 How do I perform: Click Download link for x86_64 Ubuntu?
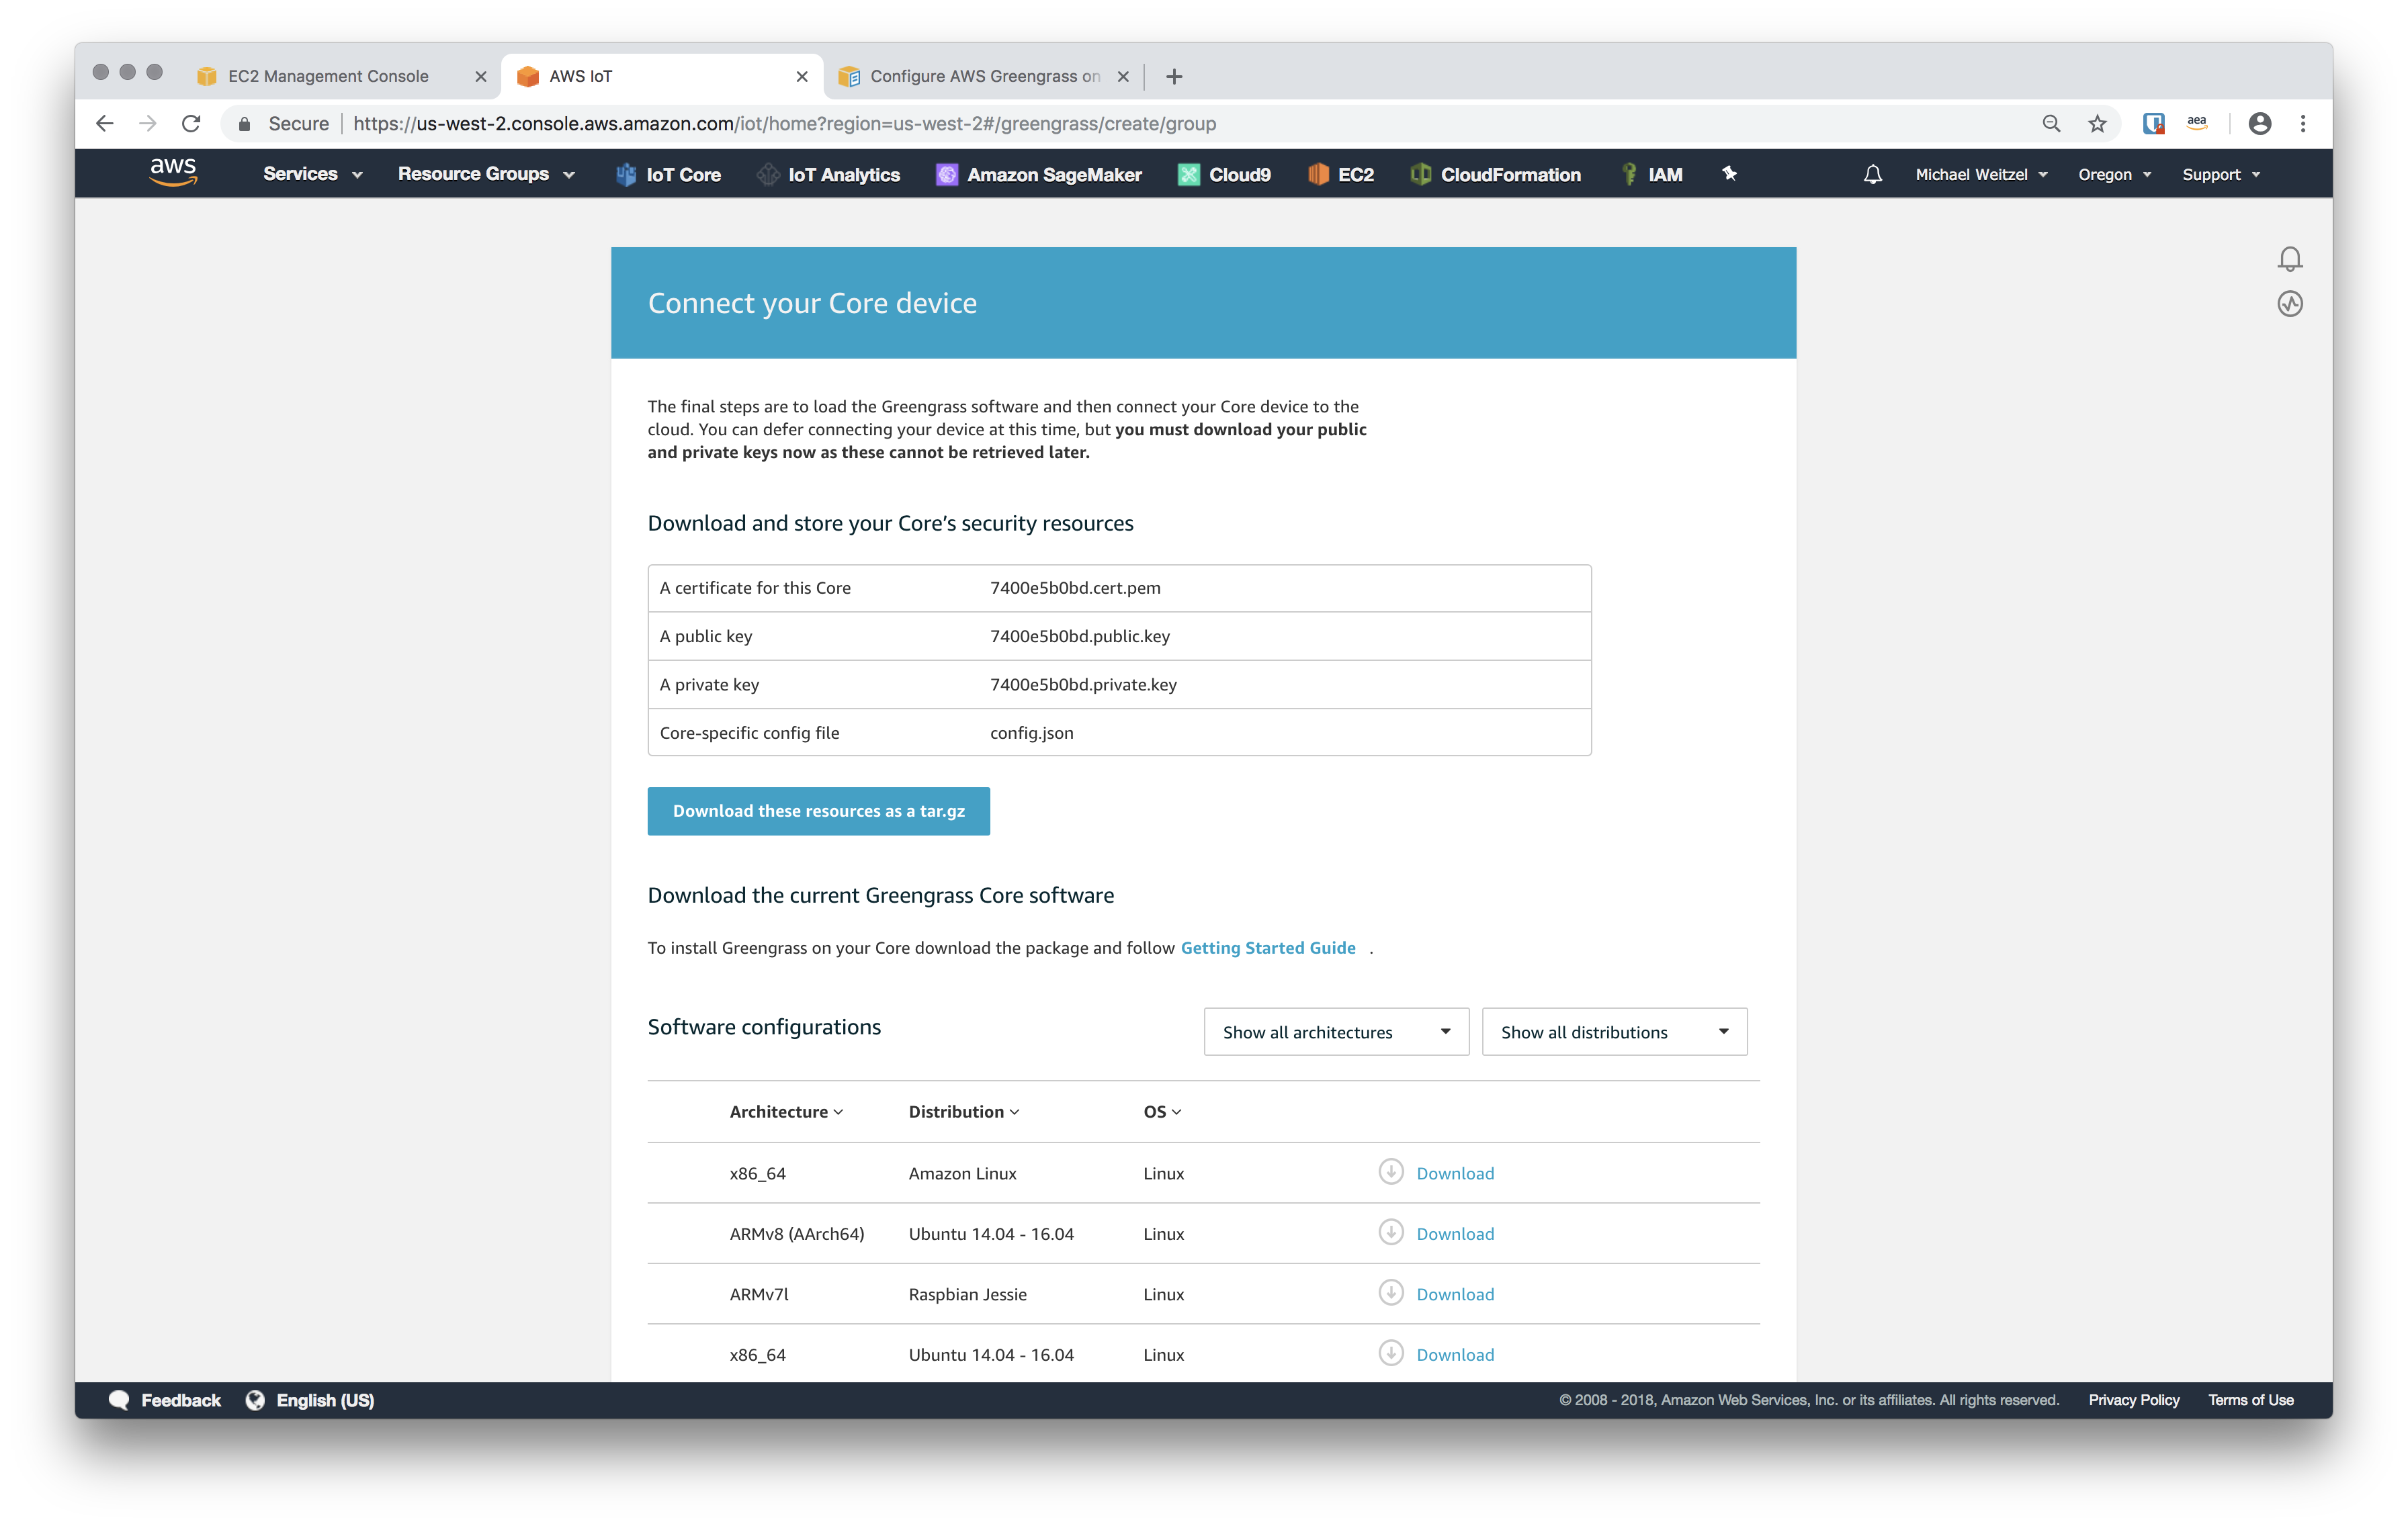1455,1354
